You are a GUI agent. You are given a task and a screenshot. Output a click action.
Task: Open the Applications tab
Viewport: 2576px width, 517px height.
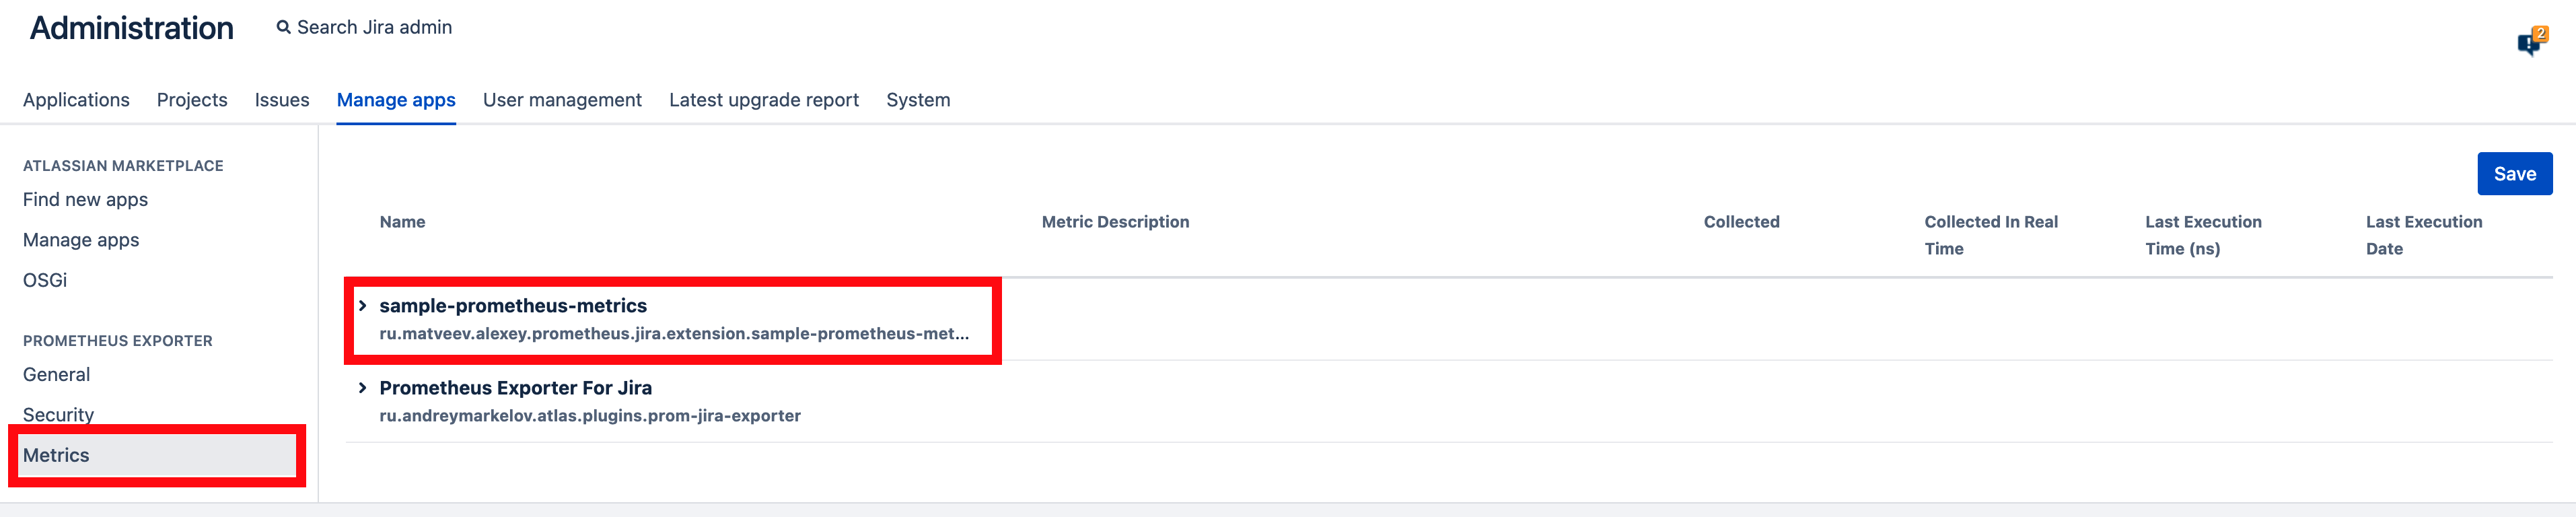[76, 100]
